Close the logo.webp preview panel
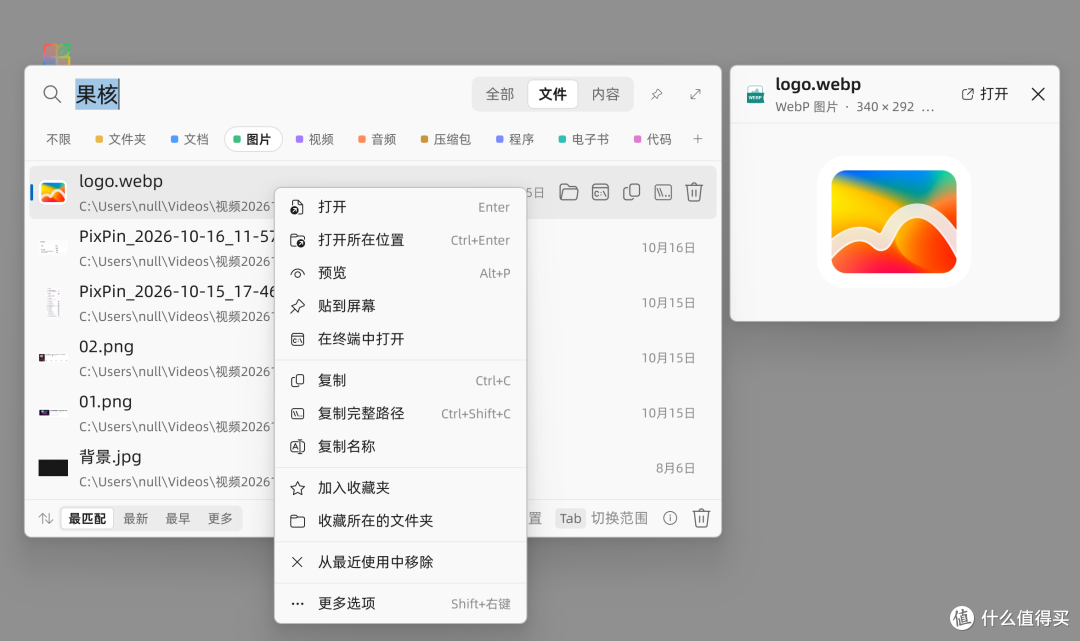This screenshot has height=641, width=1080. point(1038,94)
